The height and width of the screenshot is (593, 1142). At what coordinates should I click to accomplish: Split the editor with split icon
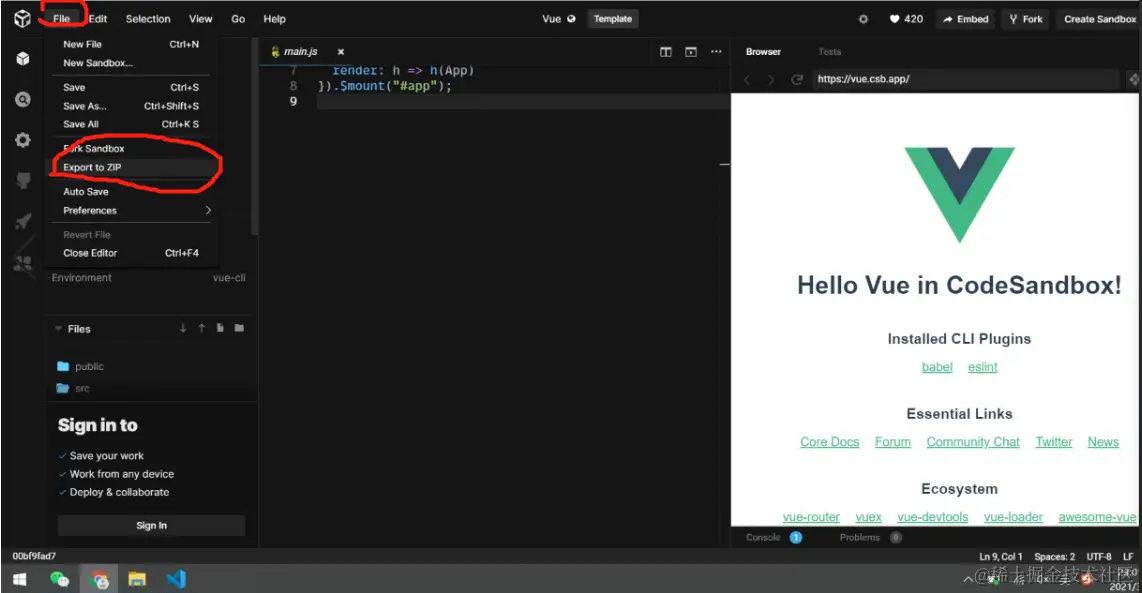666,52
